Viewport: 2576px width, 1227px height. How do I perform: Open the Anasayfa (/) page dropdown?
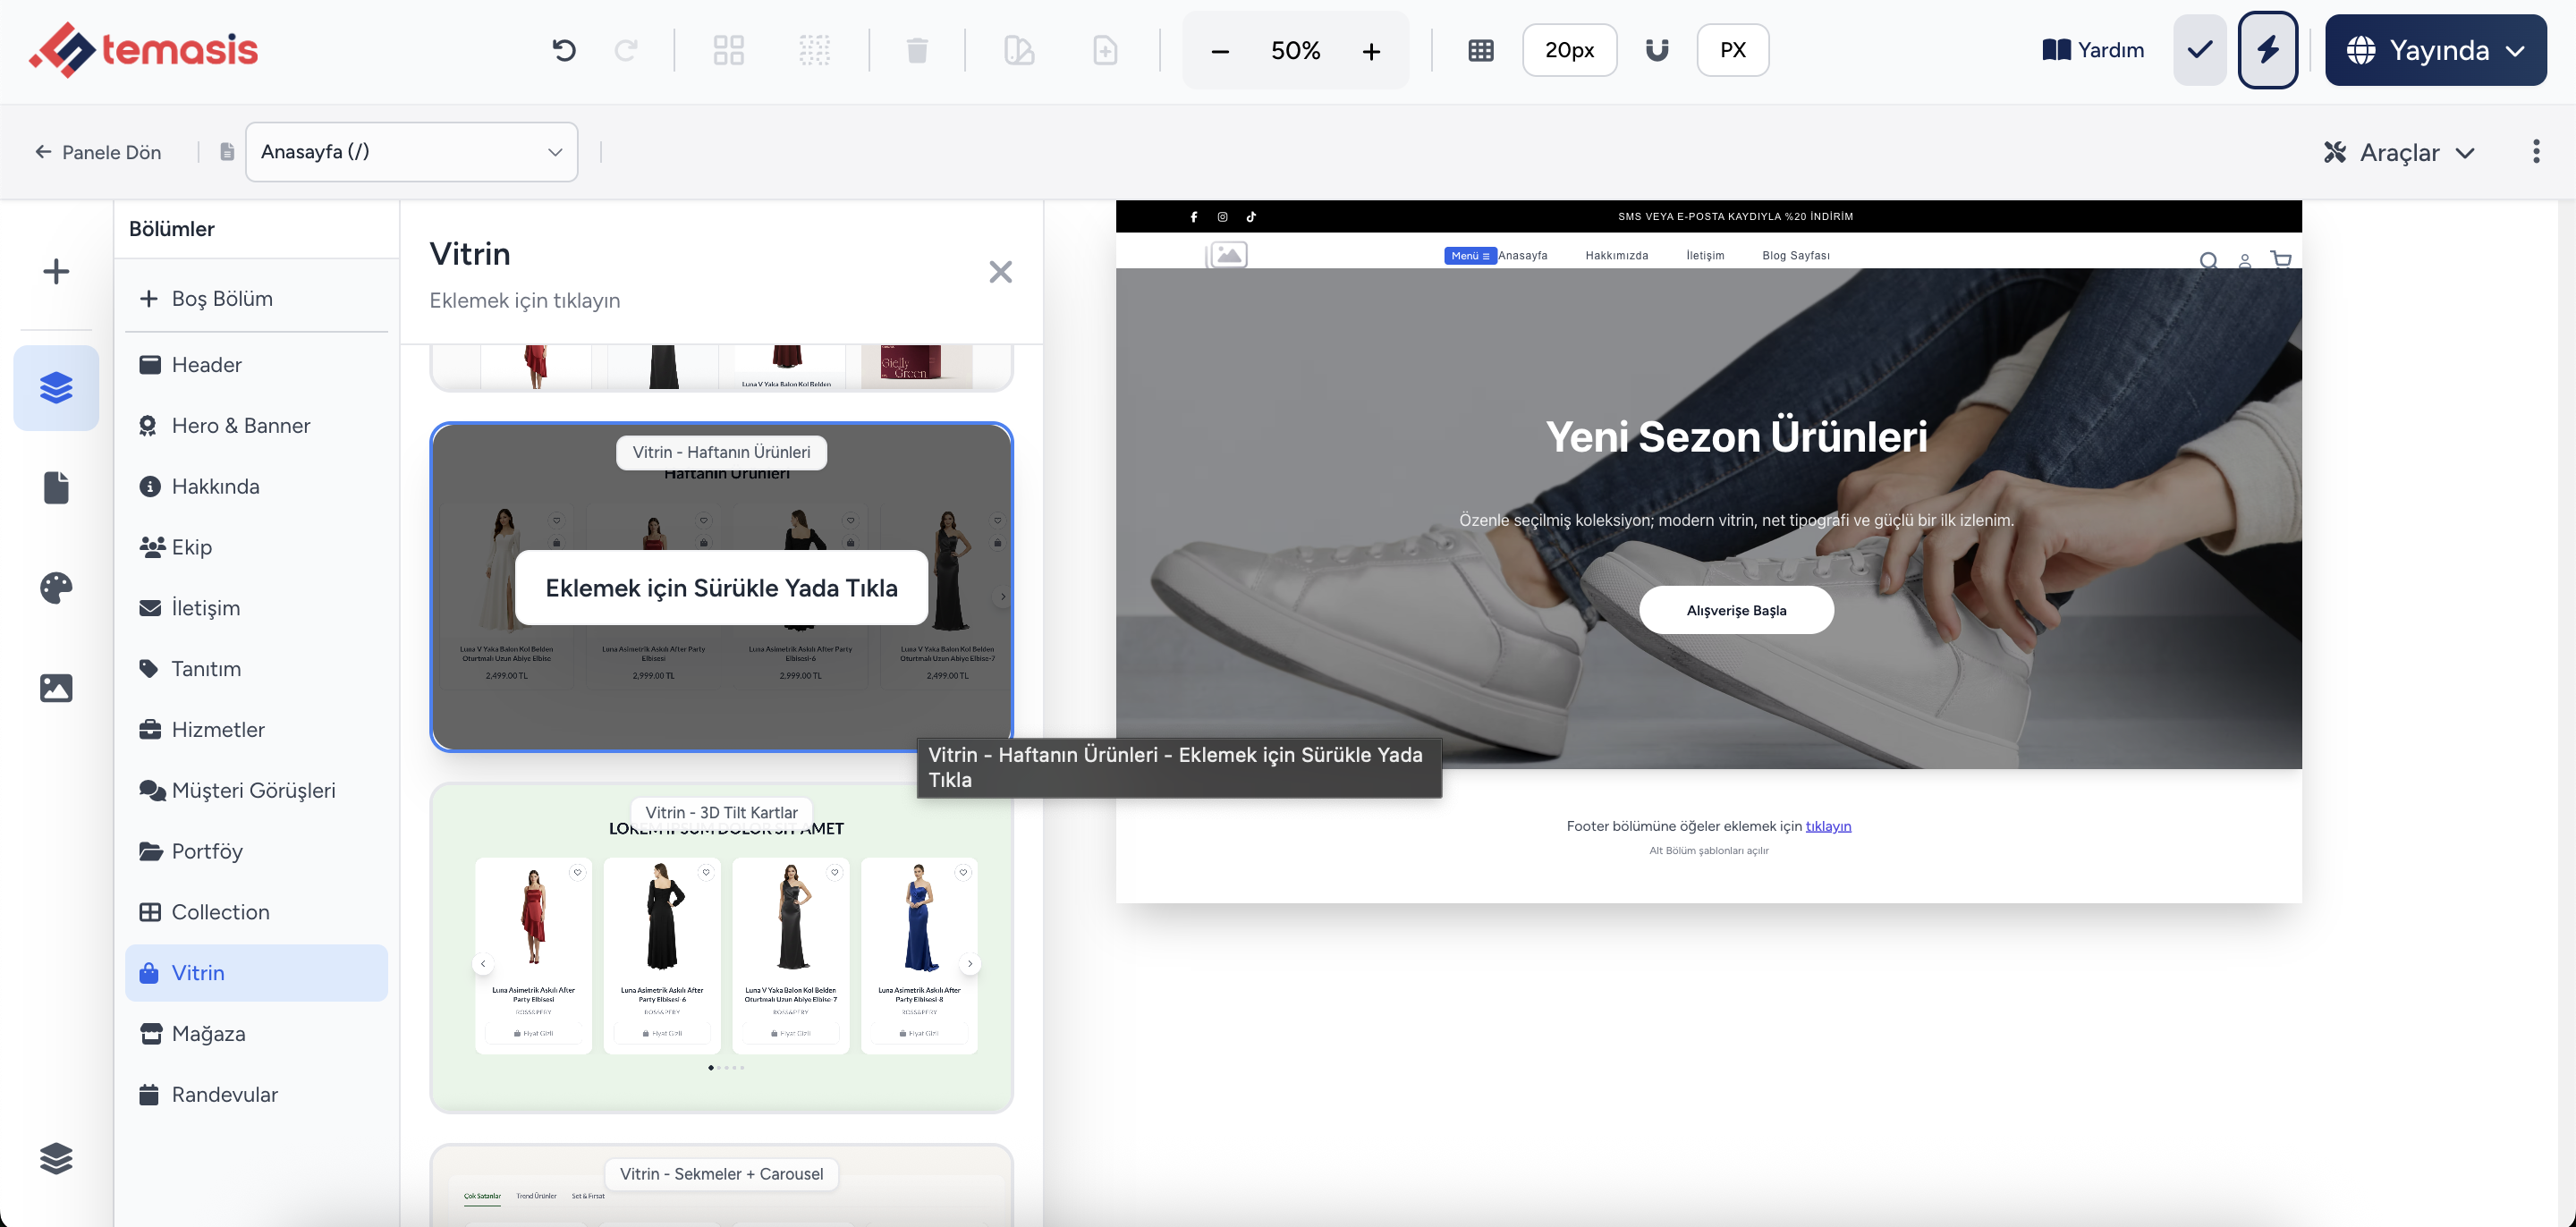tap(411, 152)
